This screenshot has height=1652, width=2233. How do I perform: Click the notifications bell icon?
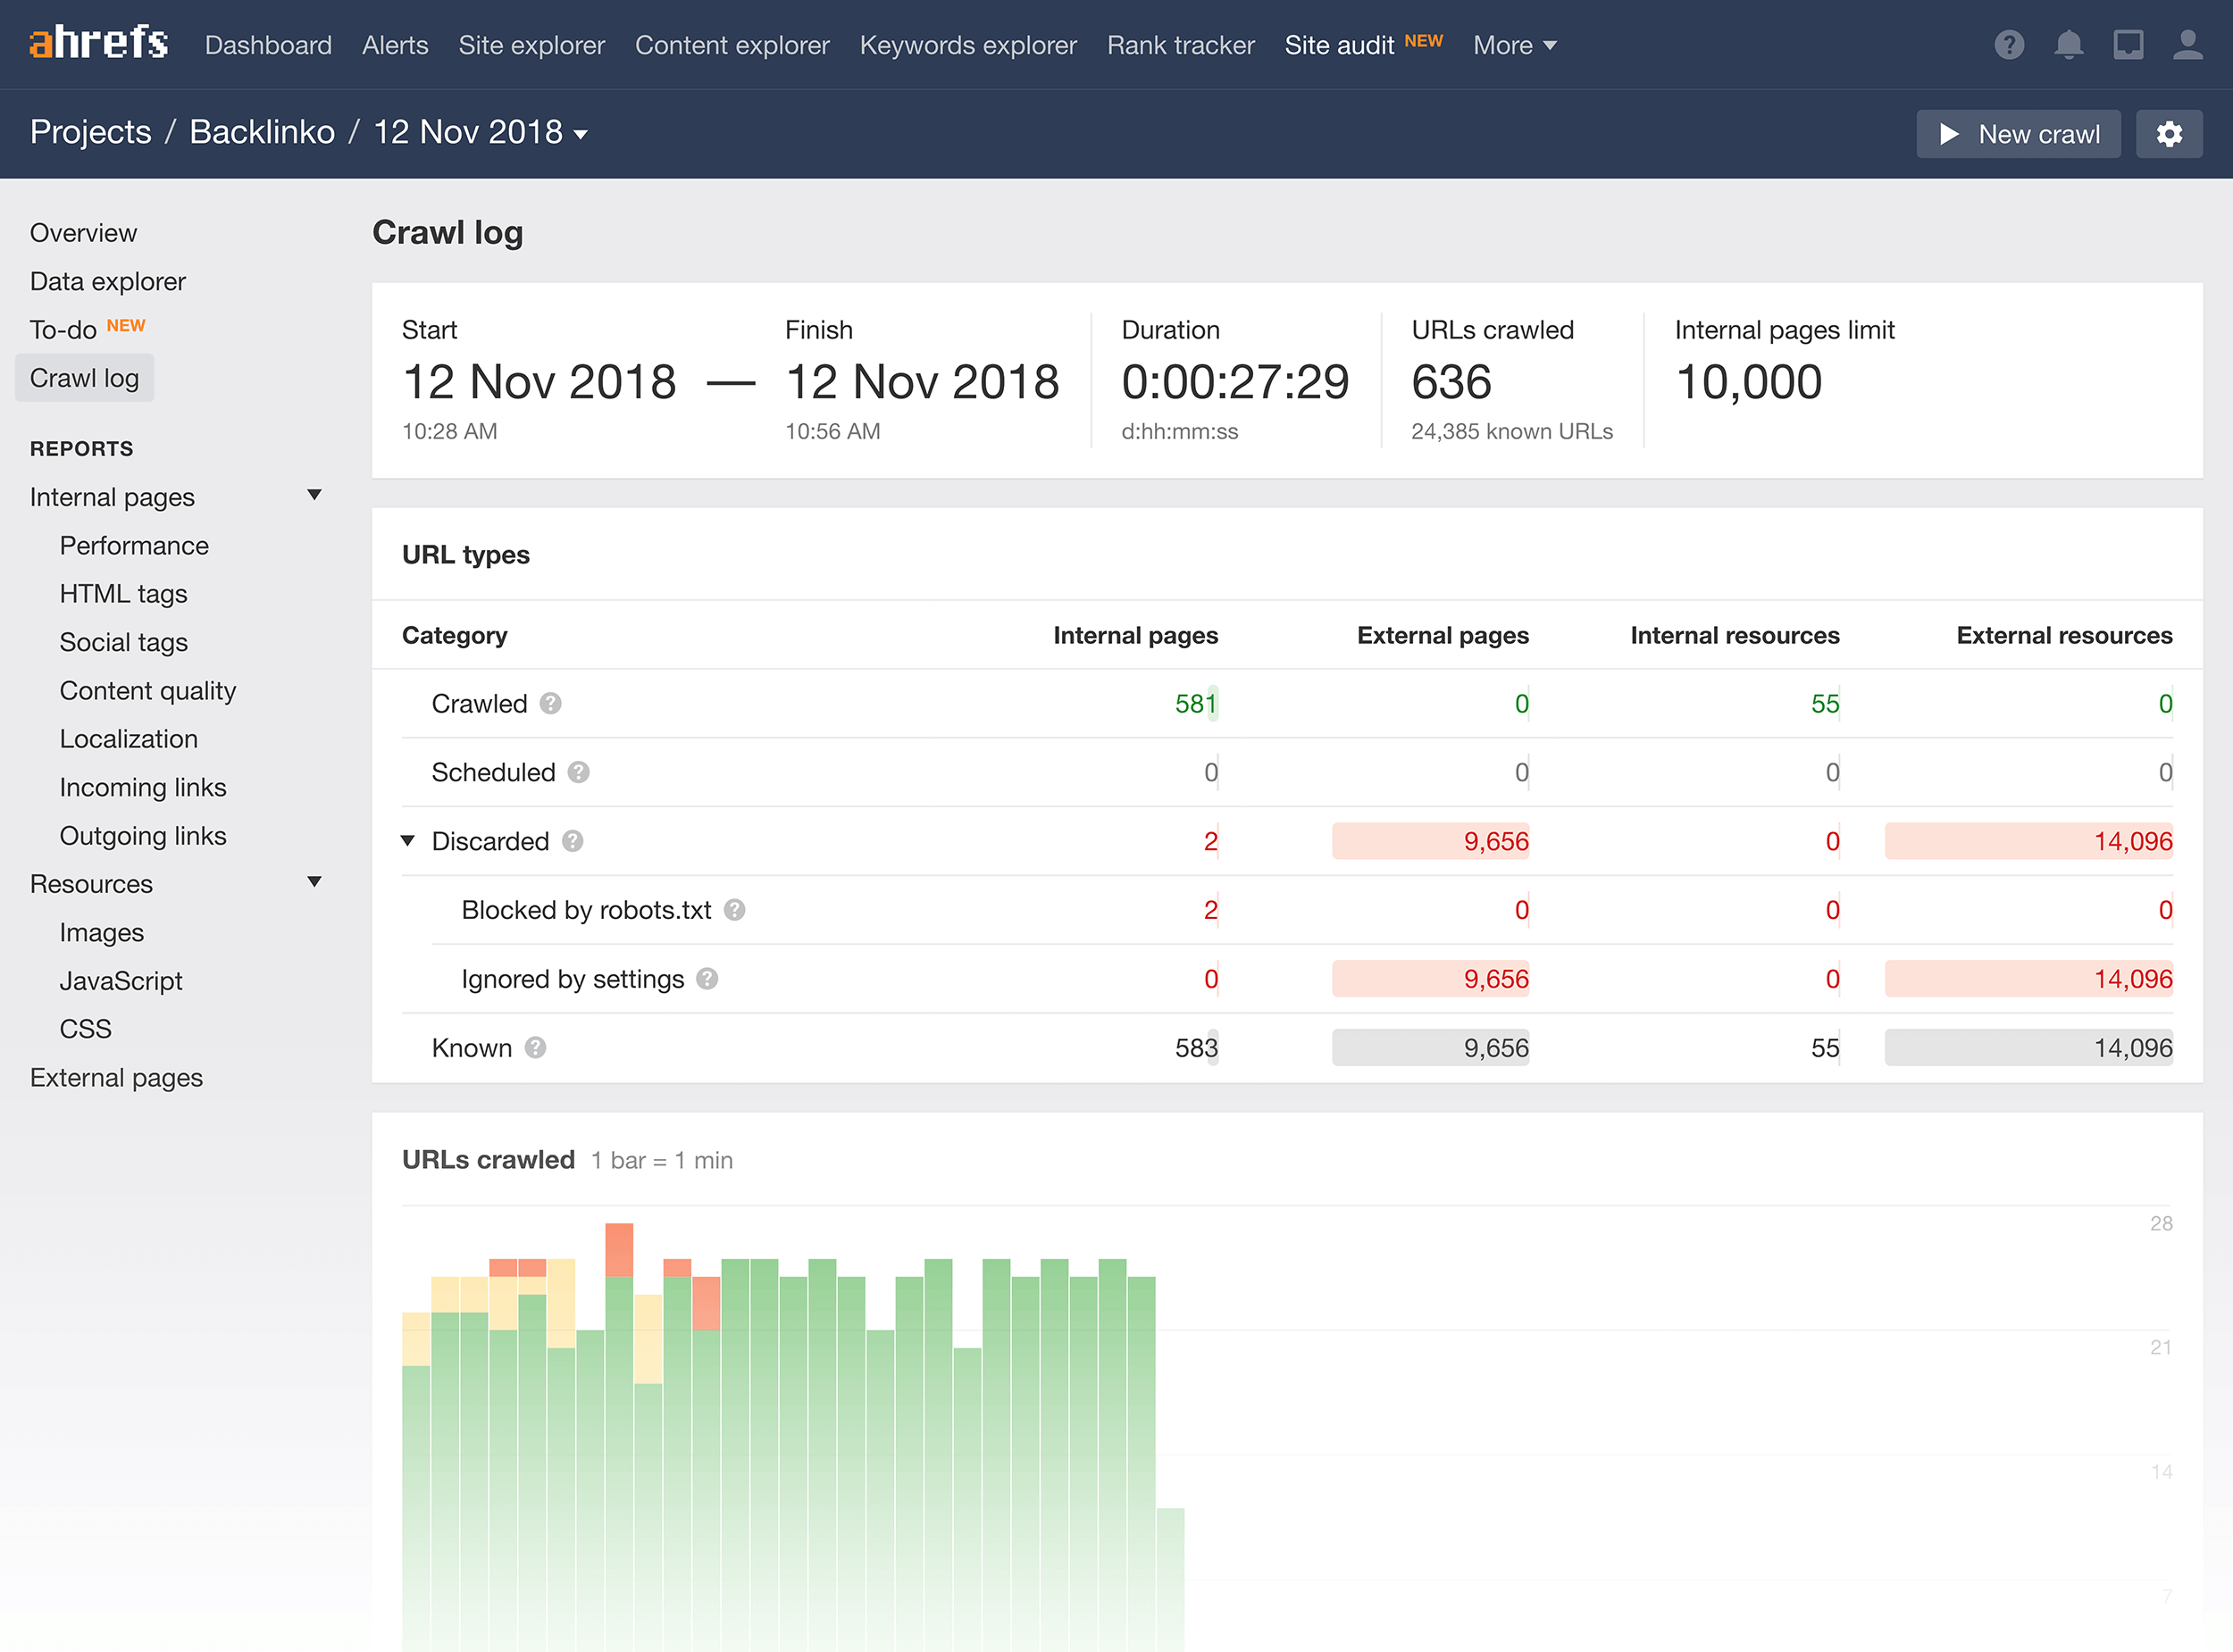(x=2068, y=46)
